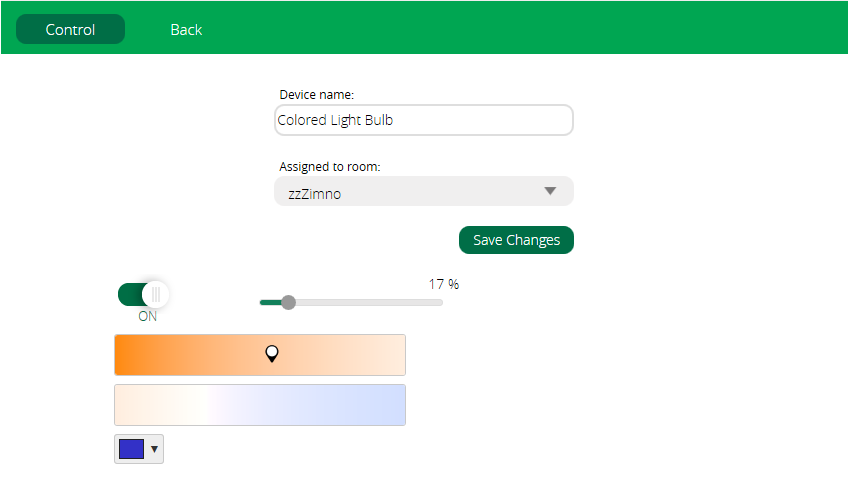Select cool blue end of white-blue gradient
This screenshot has height=478, width=849.
[x=398, y=405]
